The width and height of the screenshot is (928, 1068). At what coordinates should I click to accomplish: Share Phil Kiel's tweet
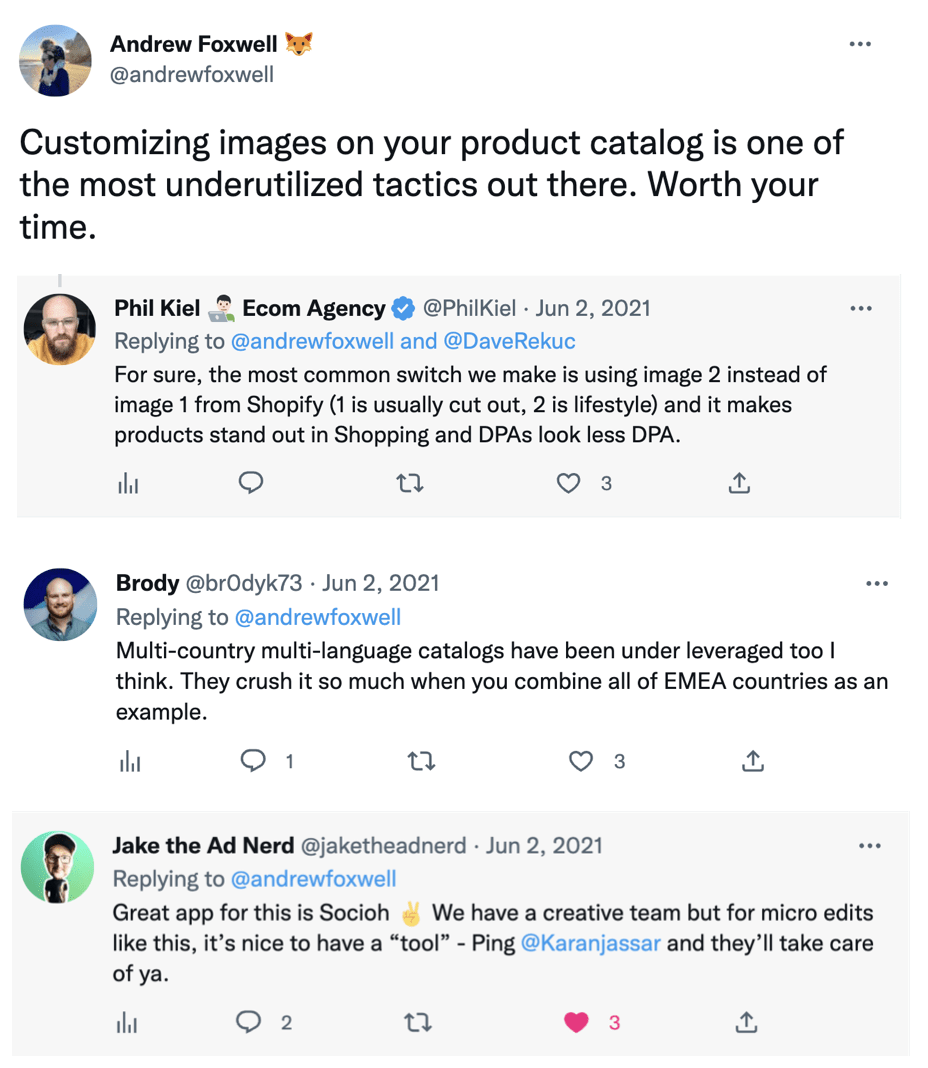[738, 484]
